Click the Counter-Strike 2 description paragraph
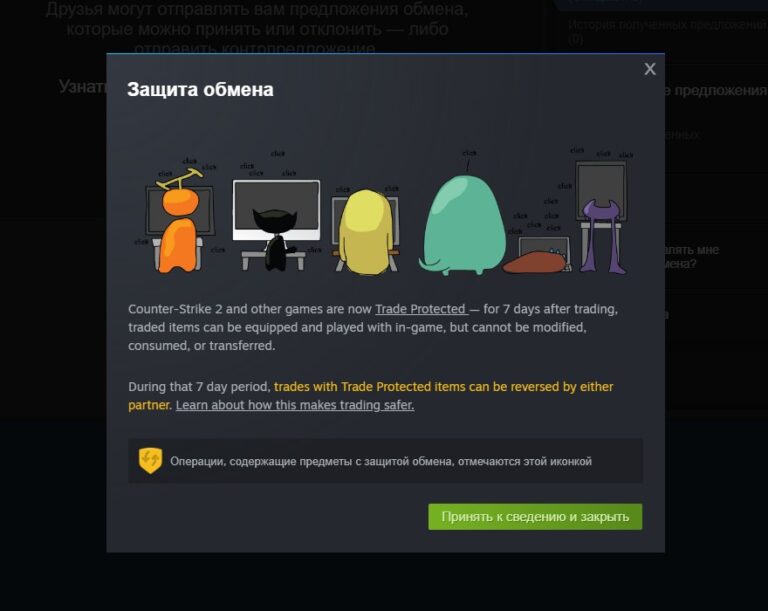The image size is (768, 611). pyautogui.click(x=373, y=327)
